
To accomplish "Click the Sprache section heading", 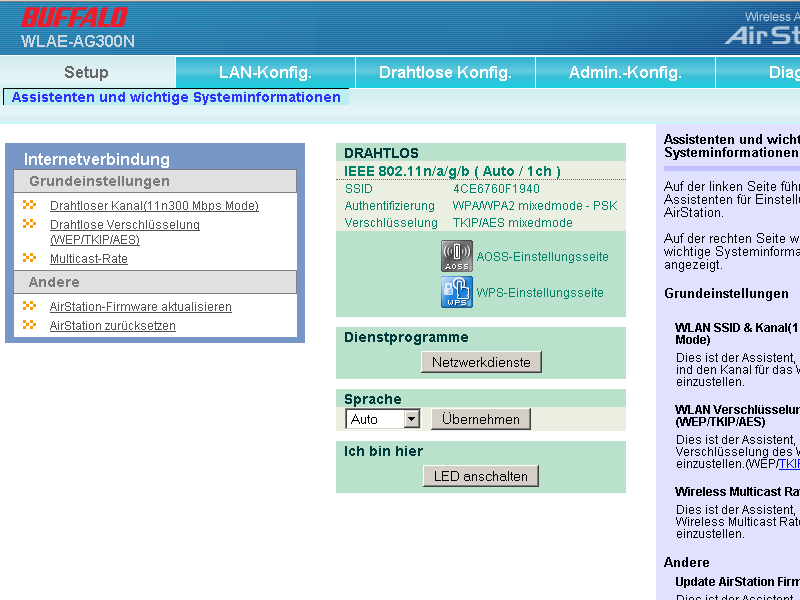I will 372,399.
